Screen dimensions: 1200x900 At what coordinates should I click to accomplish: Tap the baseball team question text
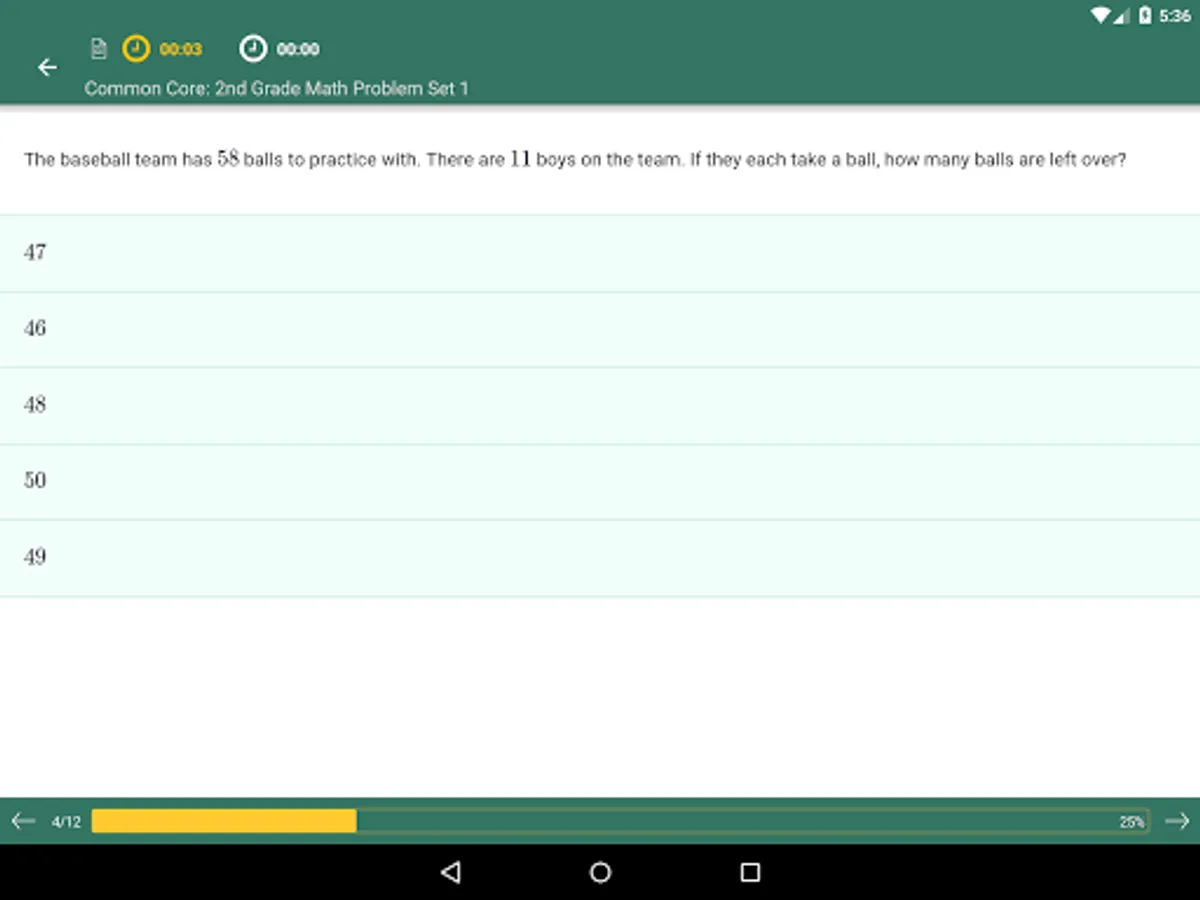click(575, 159)
